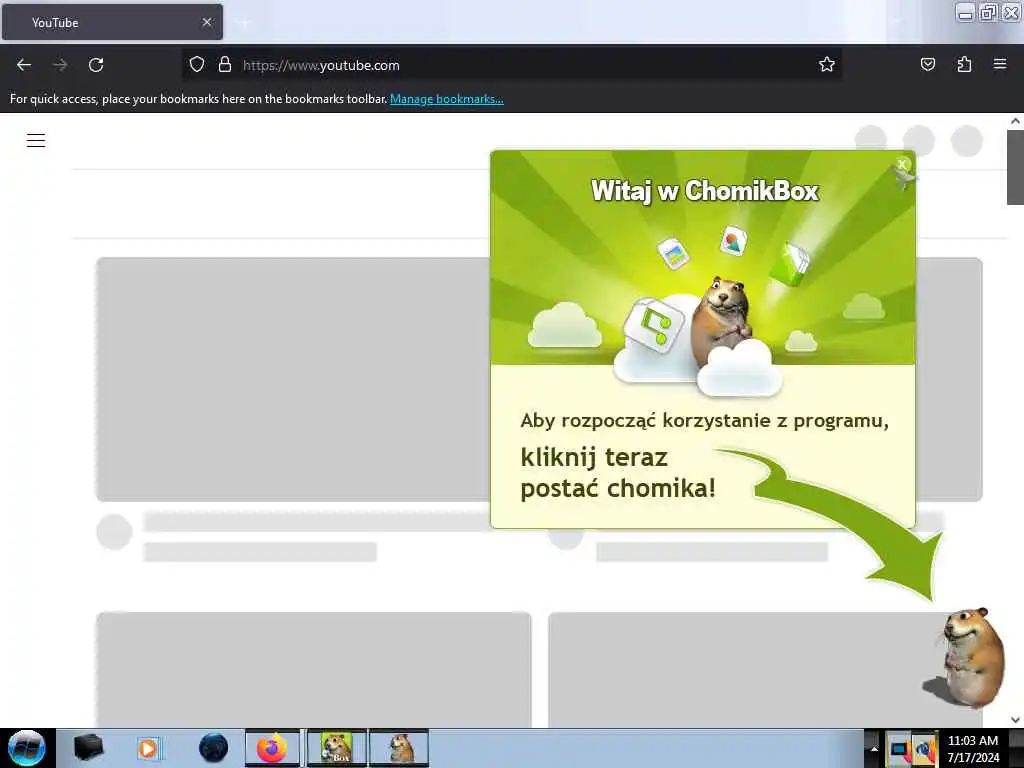Click the forward navigation arrow
The image size is (1024, 768).
tap(60, 65)
